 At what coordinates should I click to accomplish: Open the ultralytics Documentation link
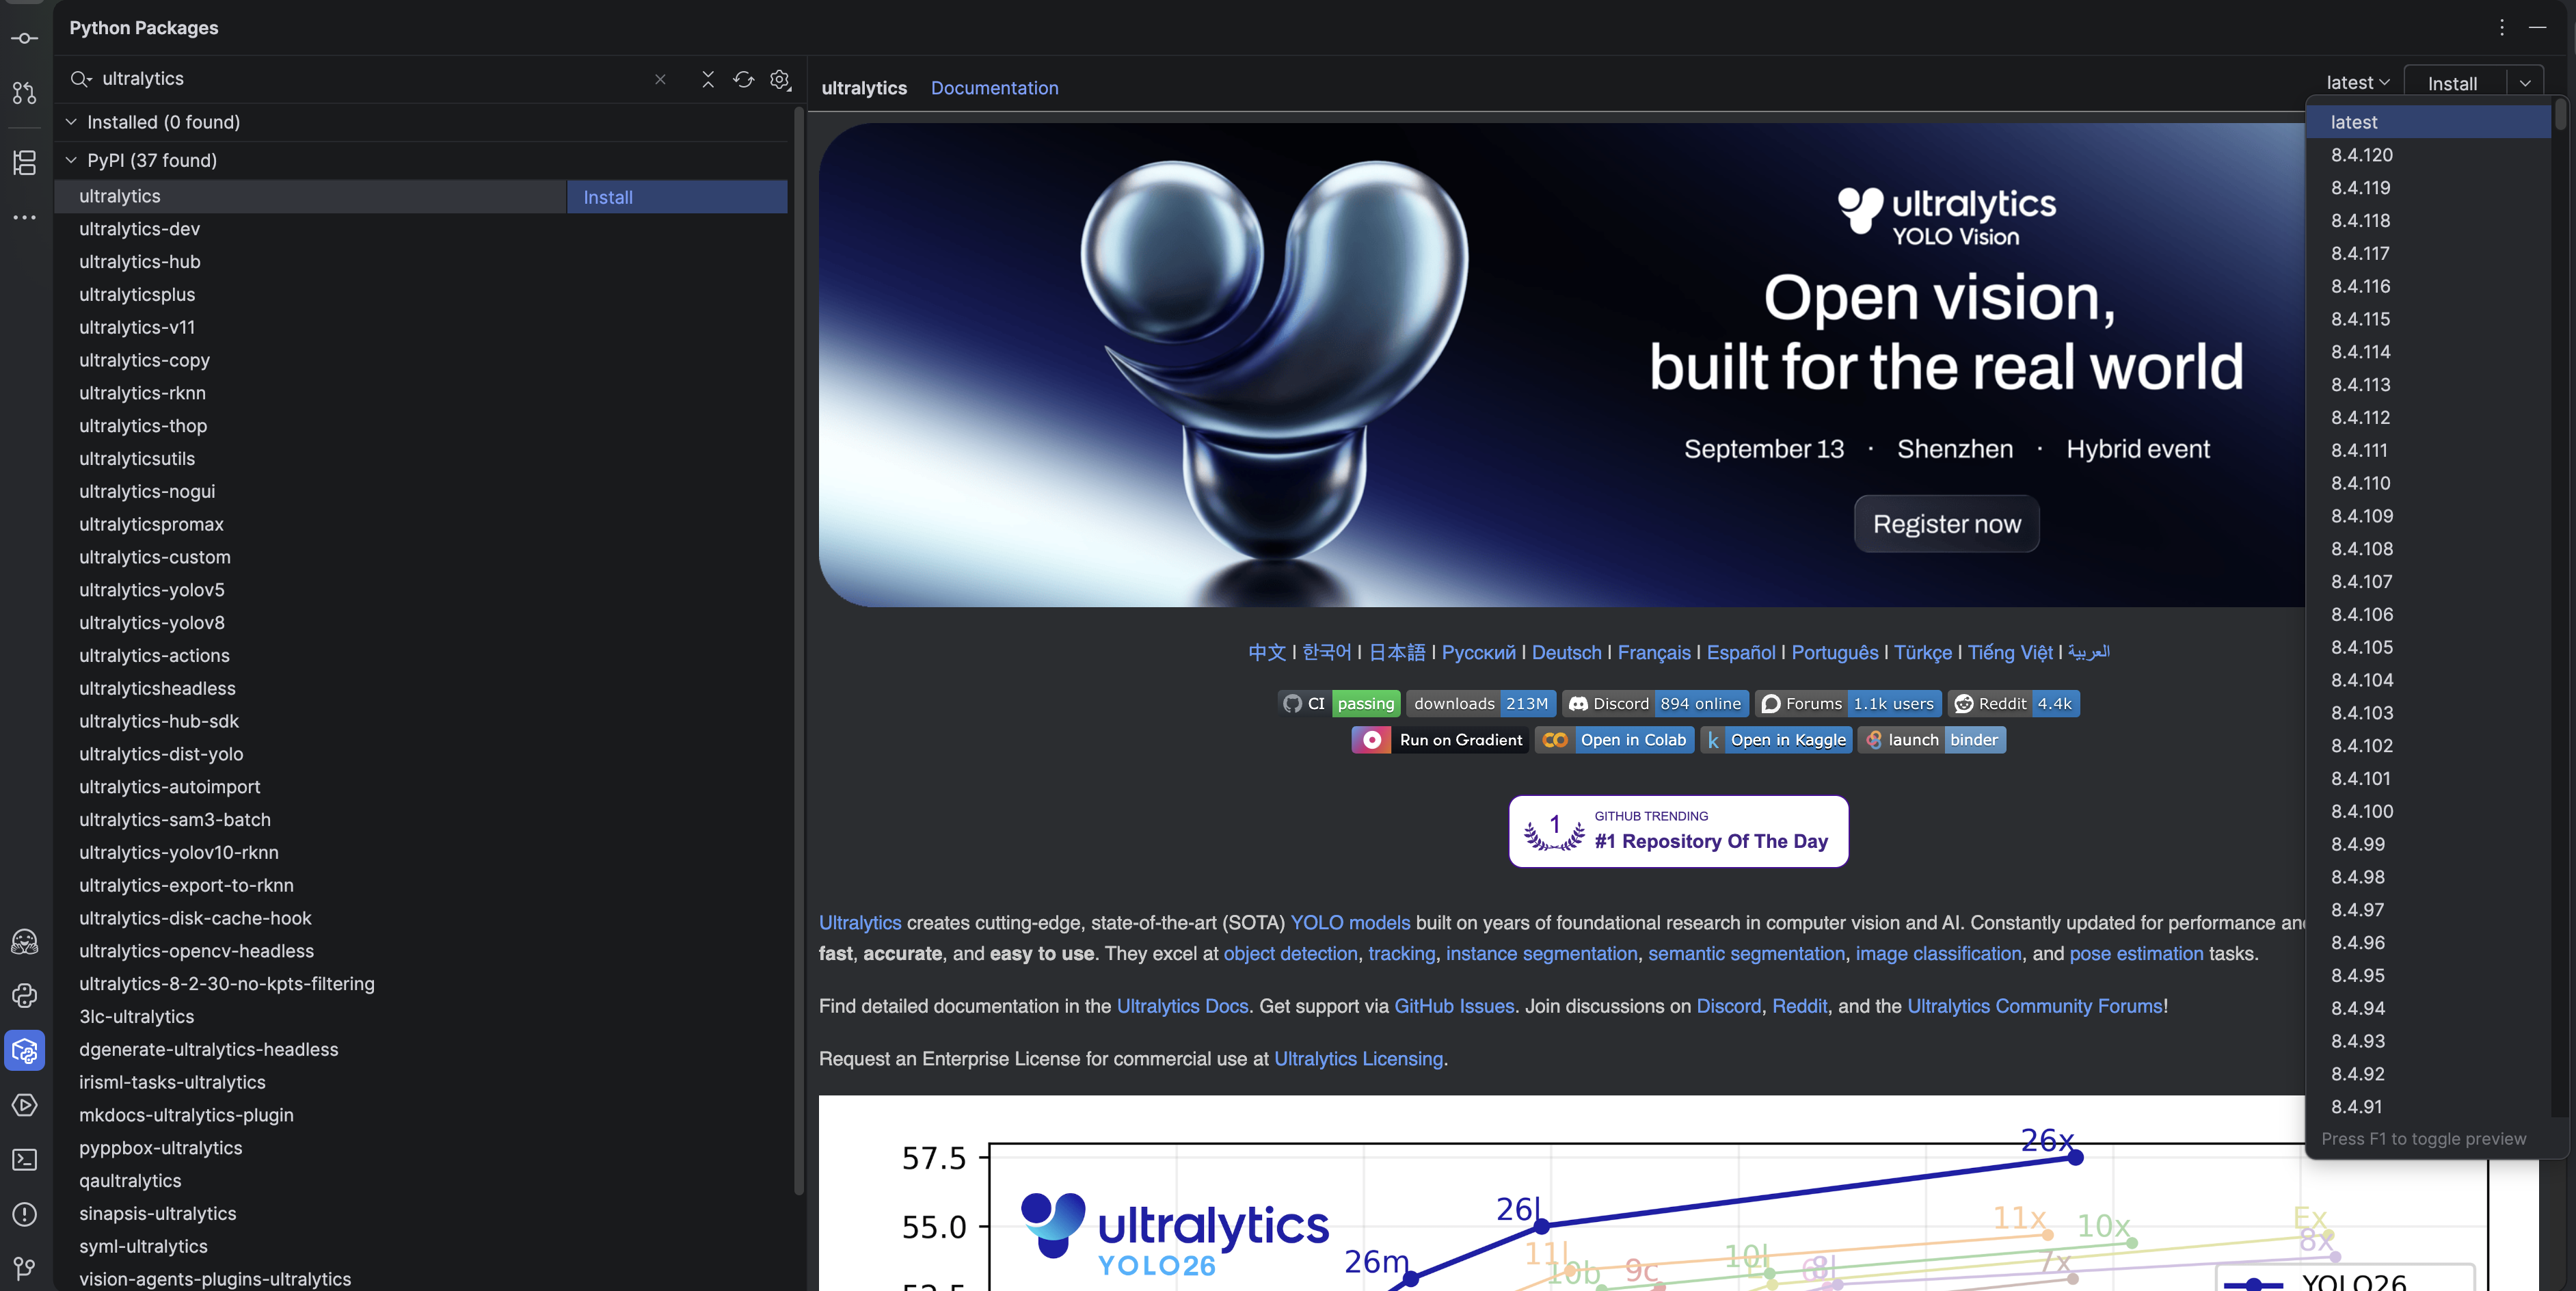pyautogui.click(x=994, y=88)
